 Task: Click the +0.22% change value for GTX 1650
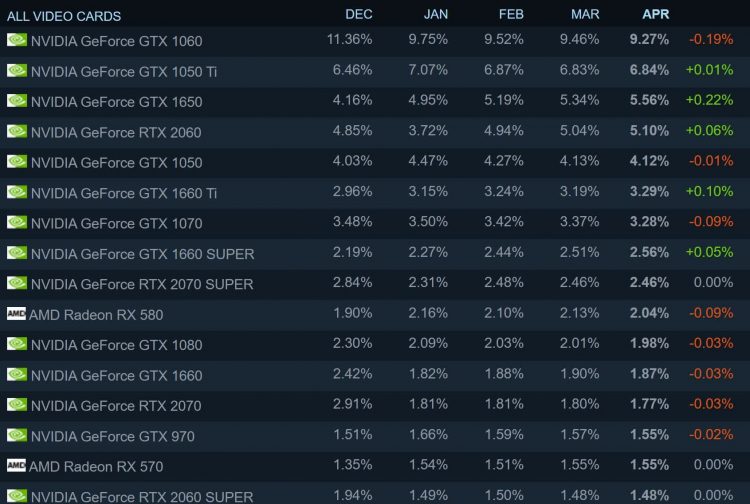point(709,101)
